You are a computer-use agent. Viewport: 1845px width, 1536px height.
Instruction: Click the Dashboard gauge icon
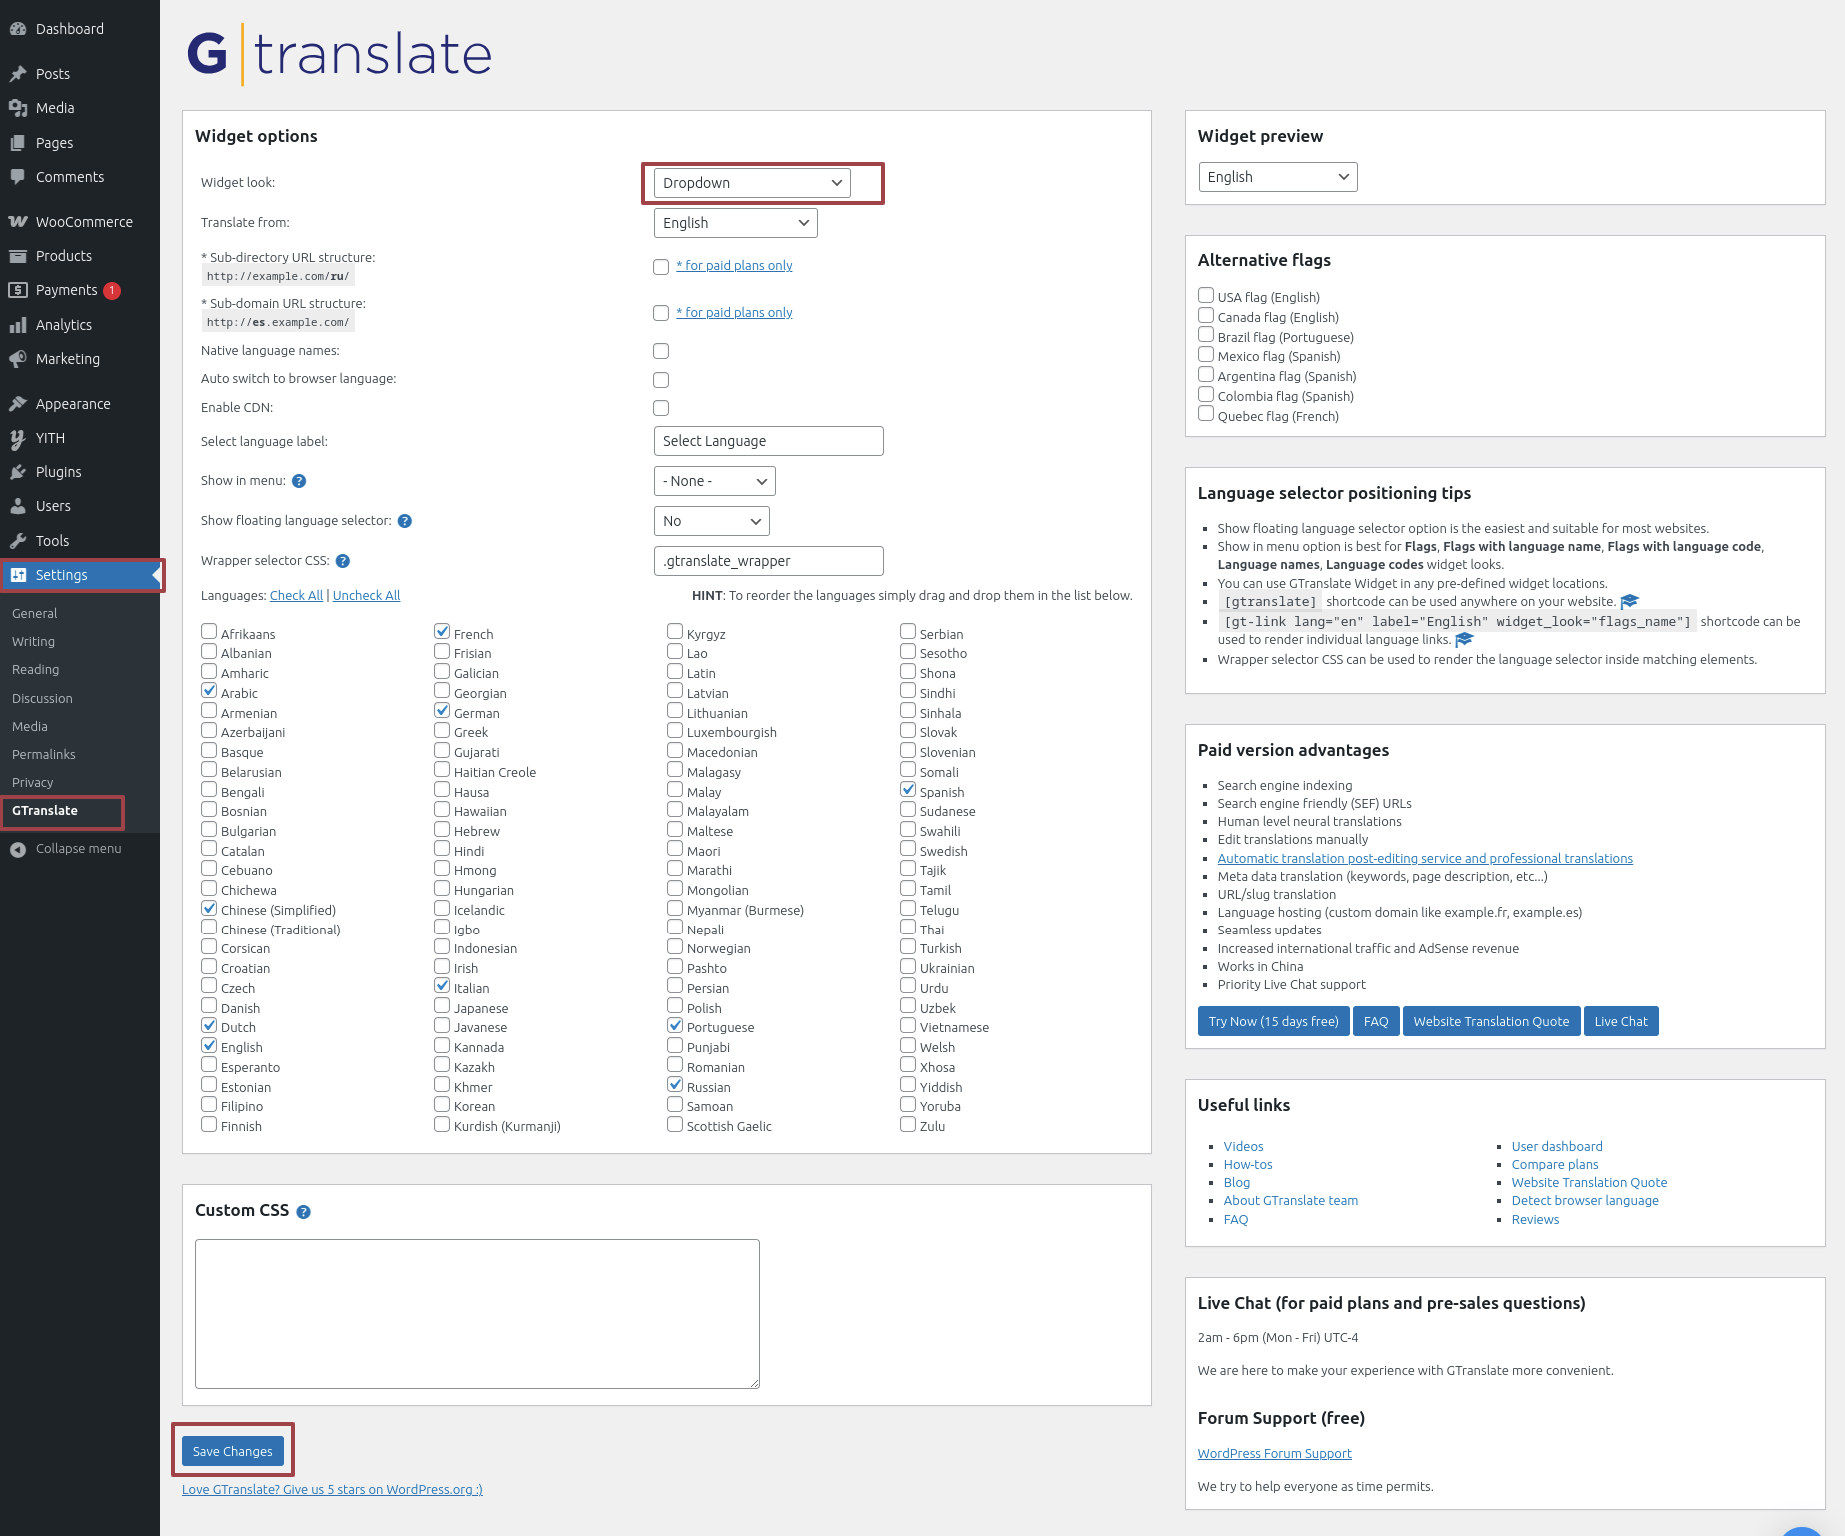pos(18,29)
